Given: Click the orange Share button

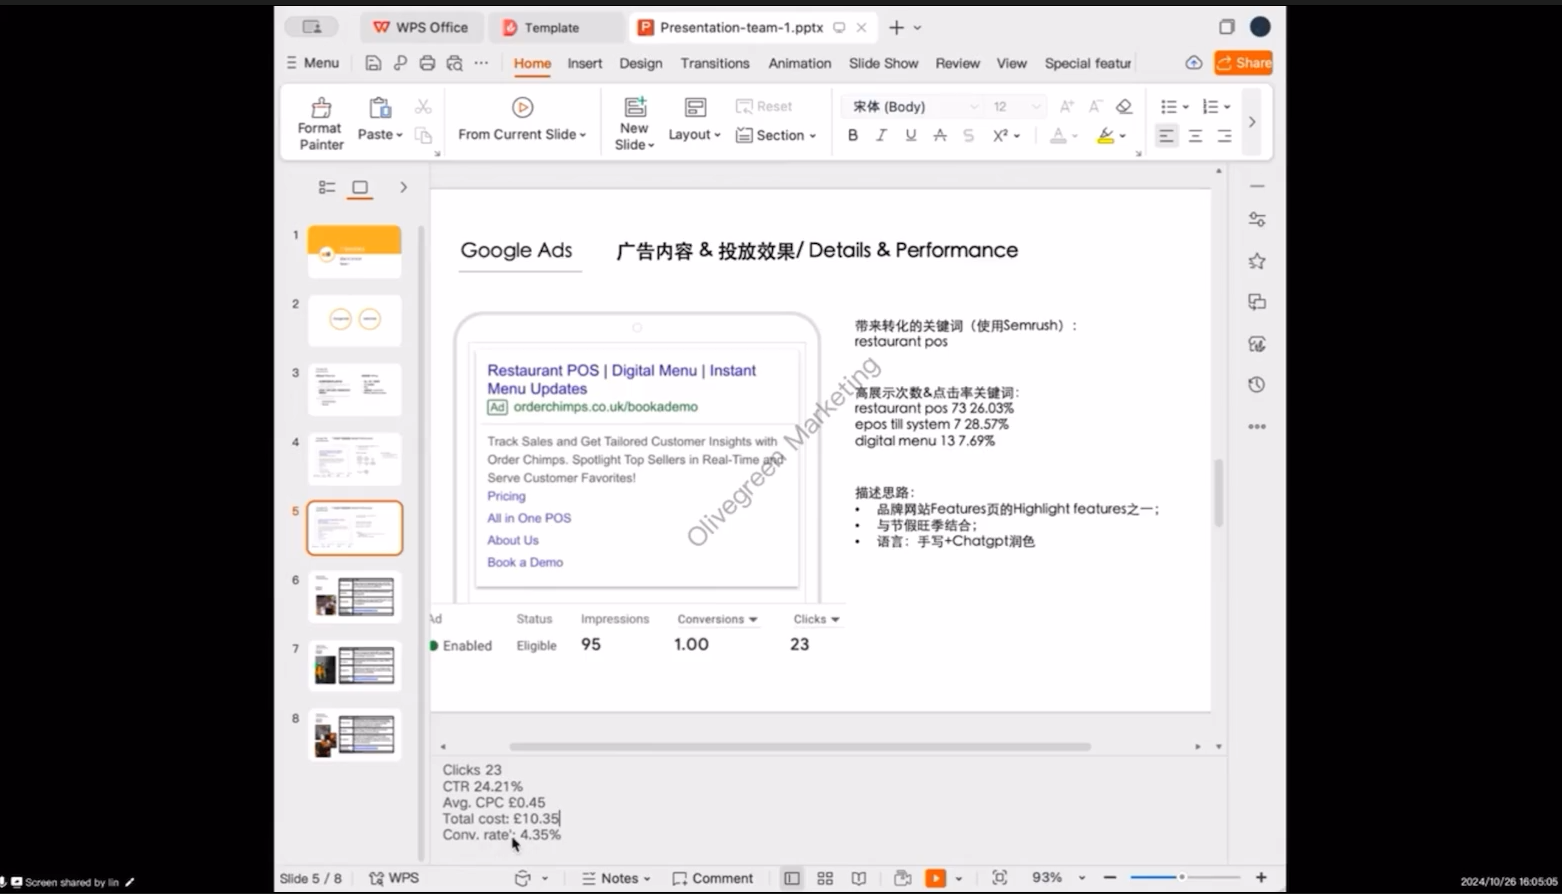Looking at the screenshot, I should pos(1243,63).
